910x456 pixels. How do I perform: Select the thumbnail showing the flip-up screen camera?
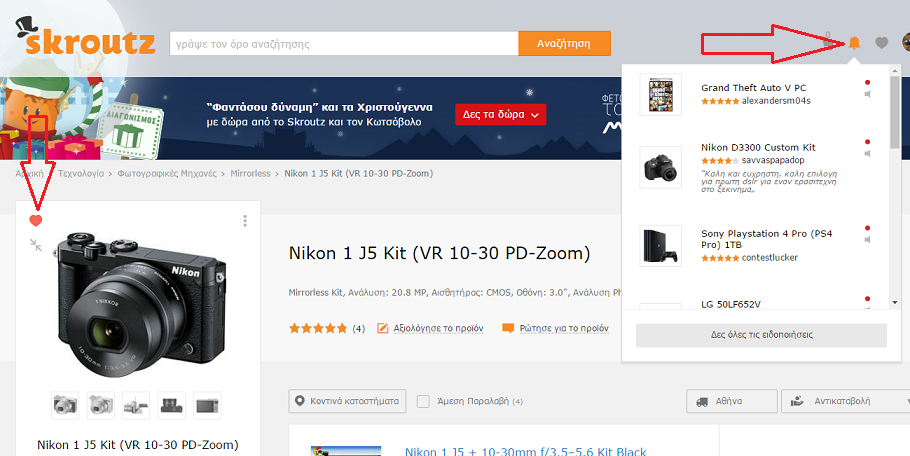pos(136,405)
